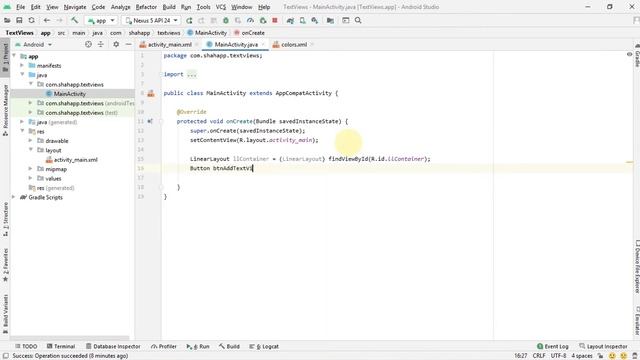Open the TODO tool window

pyautogui.click(x=26, y=347)
